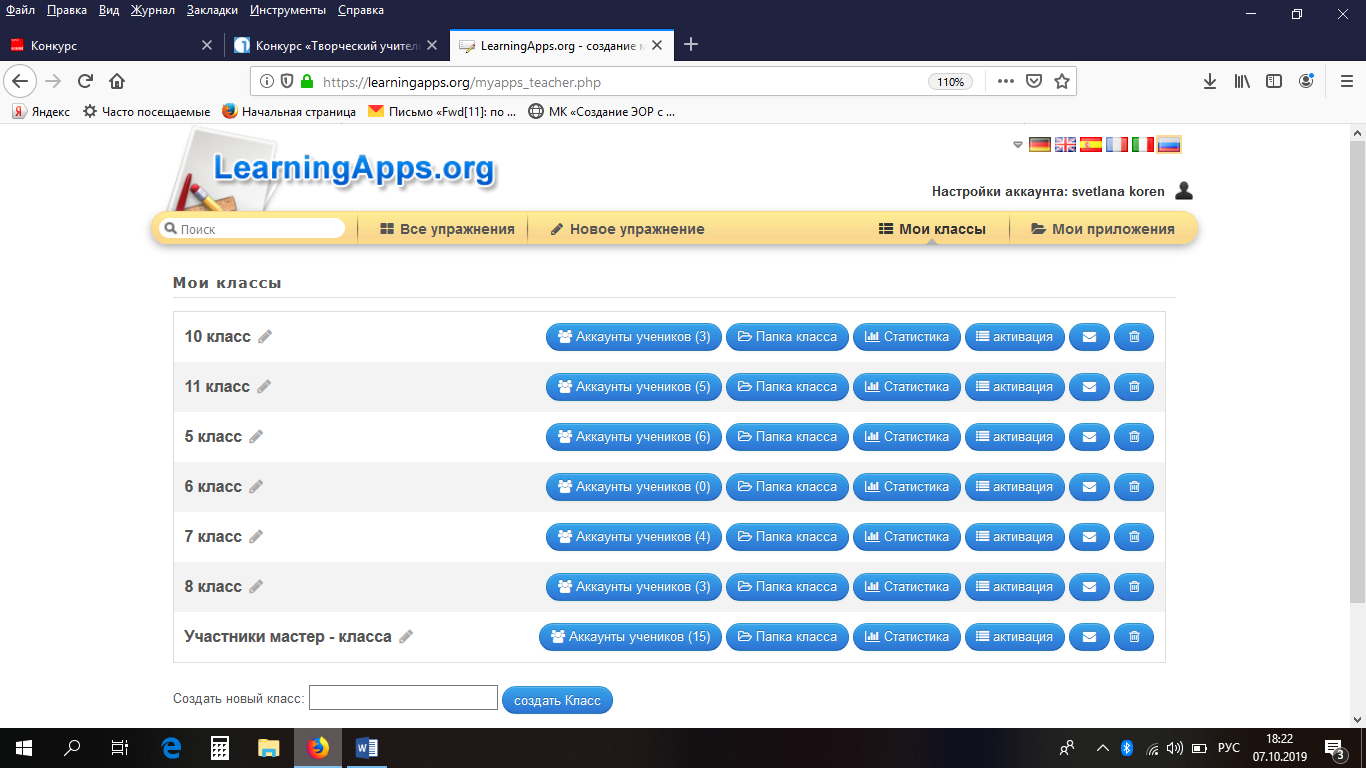
Task: Click envelope icon in the 7 класс row
Action: [x=1089, y=537]
